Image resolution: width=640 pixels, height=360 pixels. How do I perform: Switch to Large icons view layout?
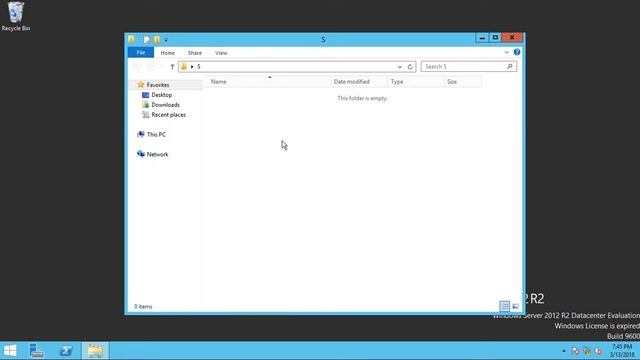(516, 306)
